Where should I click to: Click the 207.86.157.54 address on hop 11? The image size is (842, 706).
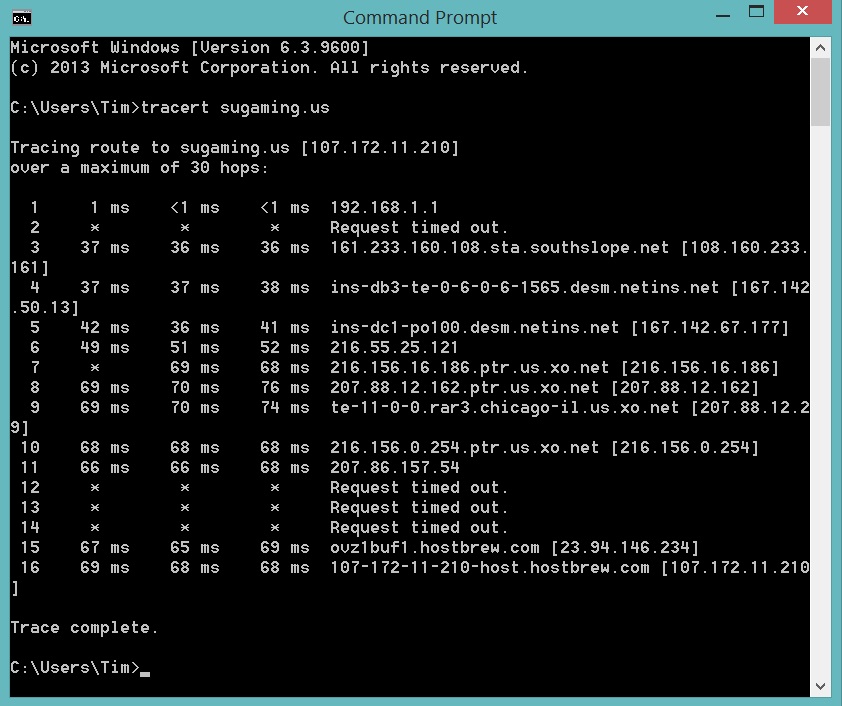point(395,468)
